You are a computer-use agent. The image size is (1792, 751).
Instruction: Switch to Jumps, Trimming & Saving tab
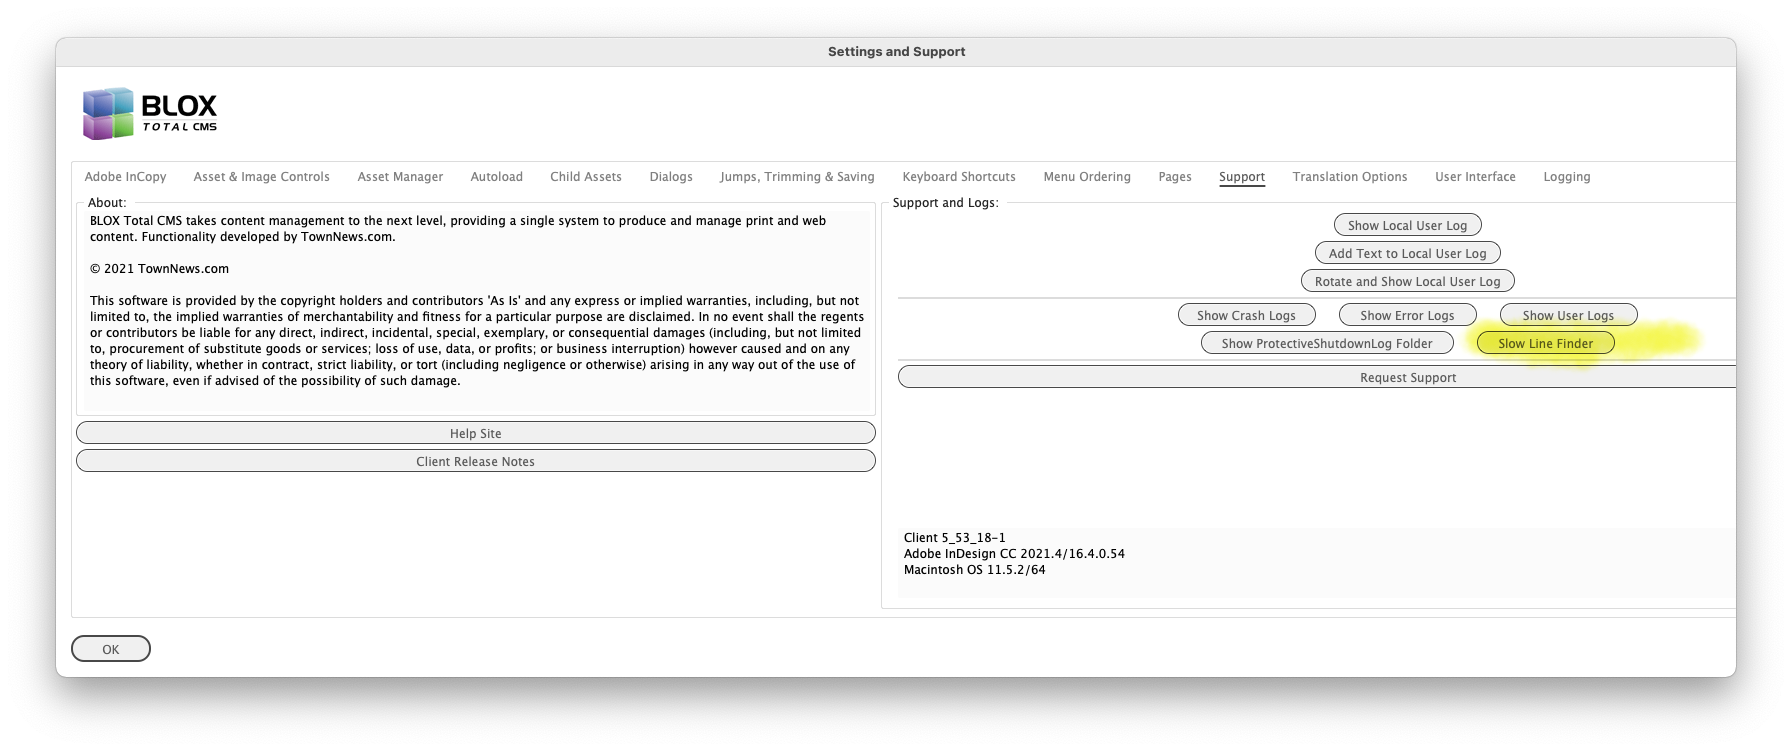pos(797,177)
